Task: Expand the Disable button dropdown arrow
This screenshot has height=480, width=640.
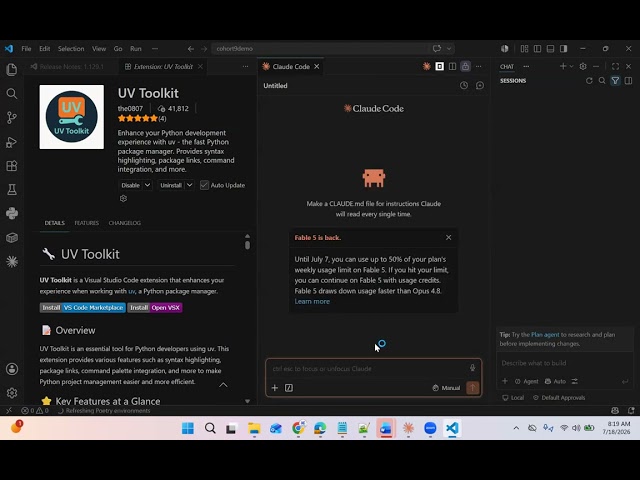Action: pyautogui.click(x=147, y=185)
